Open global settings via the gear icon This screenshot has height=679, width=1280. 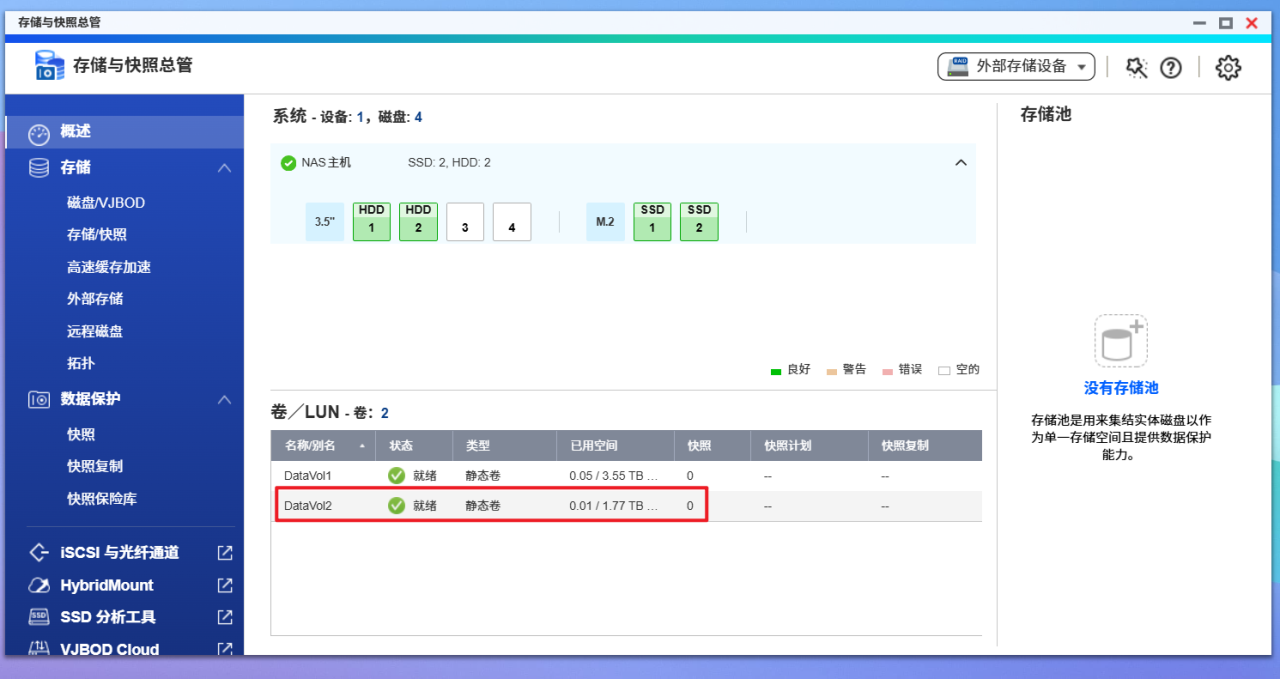point(1228,67)
